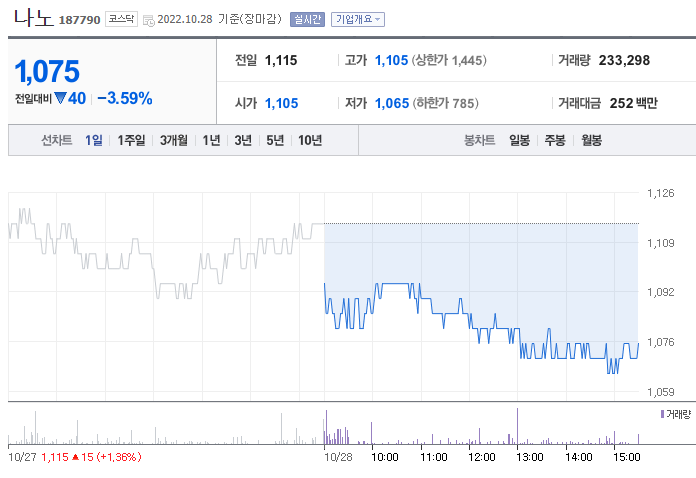Click the 15:00 time axis label
The width and height of the screenshot is (696, 478).
click(x=627, y=457)
